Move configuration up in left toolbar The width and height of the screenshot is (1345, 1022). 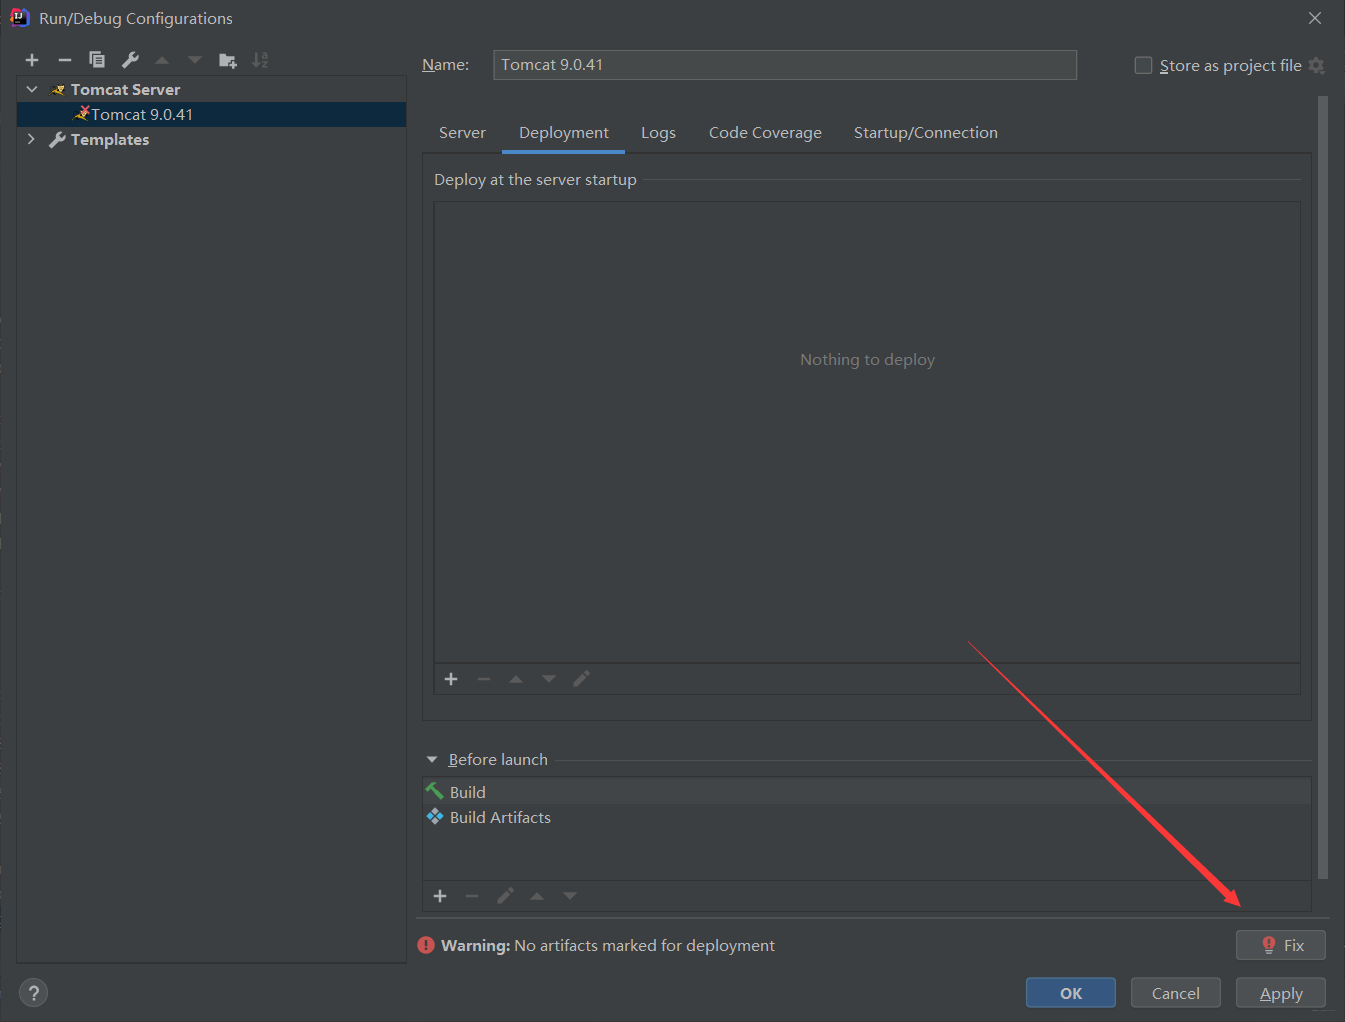coord(162,60)
